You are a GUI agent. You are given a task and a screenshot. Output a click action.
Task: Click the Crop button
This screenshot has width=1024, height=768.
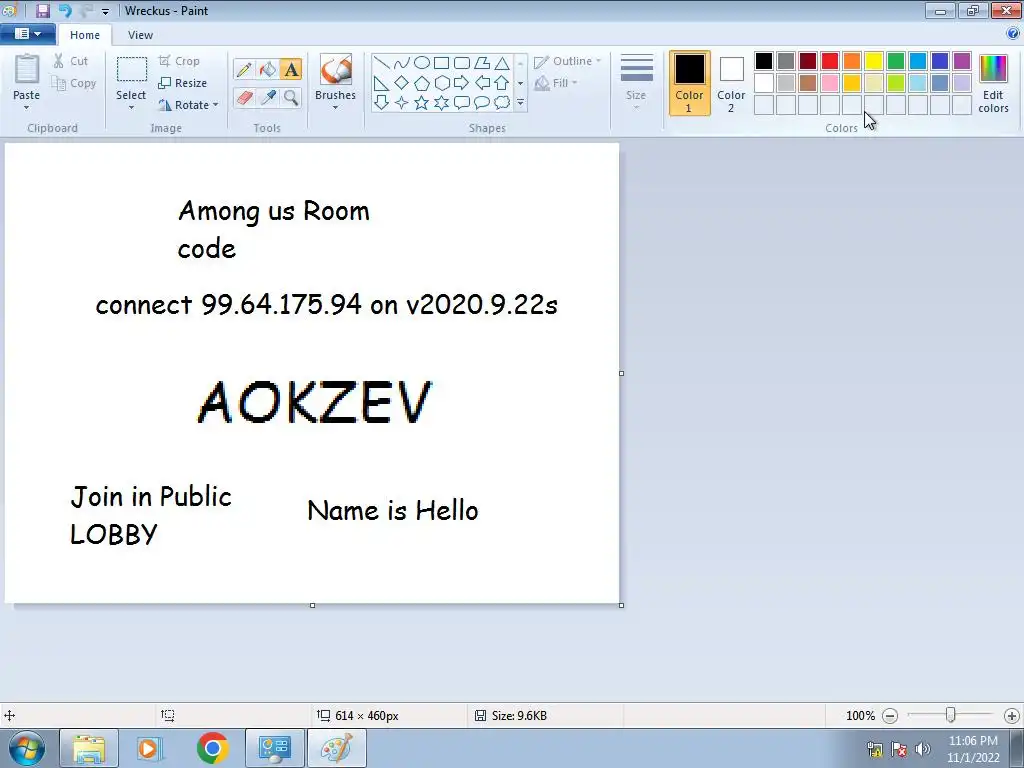click(179, 61)
